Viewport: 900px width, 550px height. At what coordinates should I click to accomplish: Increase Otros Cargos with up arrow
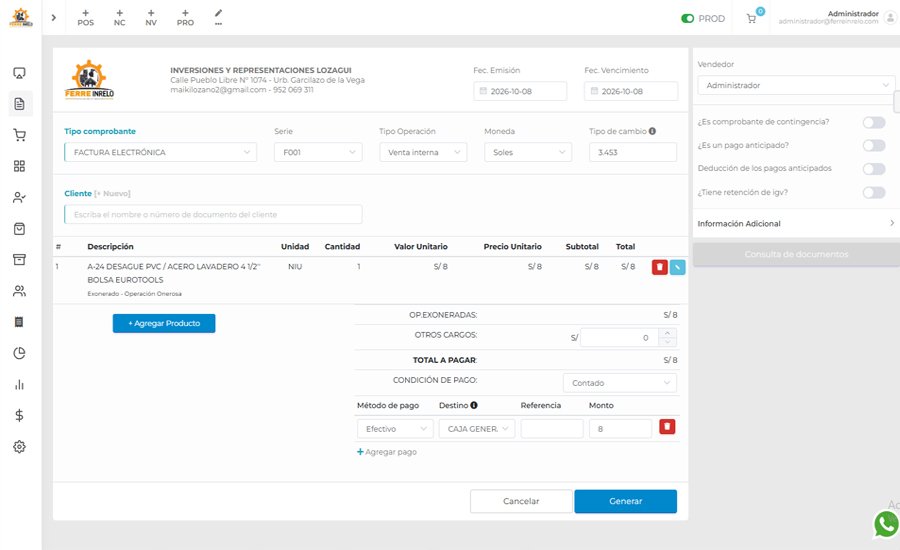pyautogui.click(x=668, y=333)
